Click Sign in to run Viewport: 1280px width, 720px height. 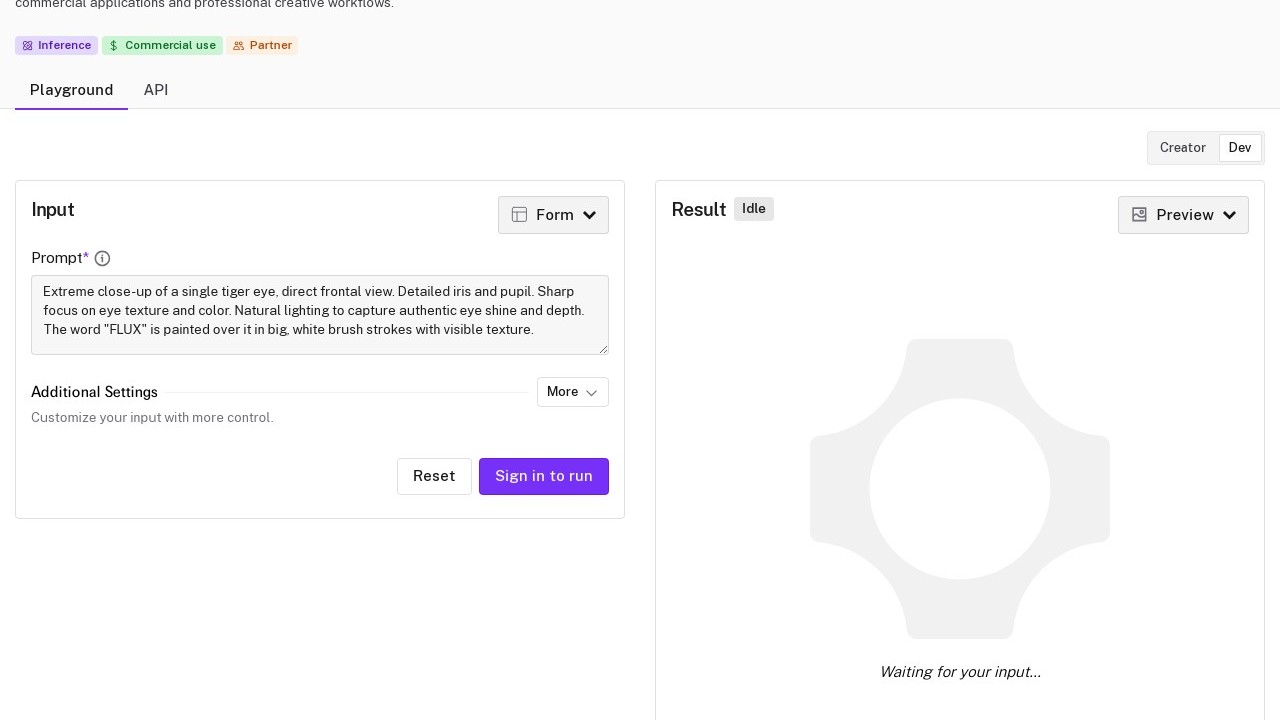[543, 476]
